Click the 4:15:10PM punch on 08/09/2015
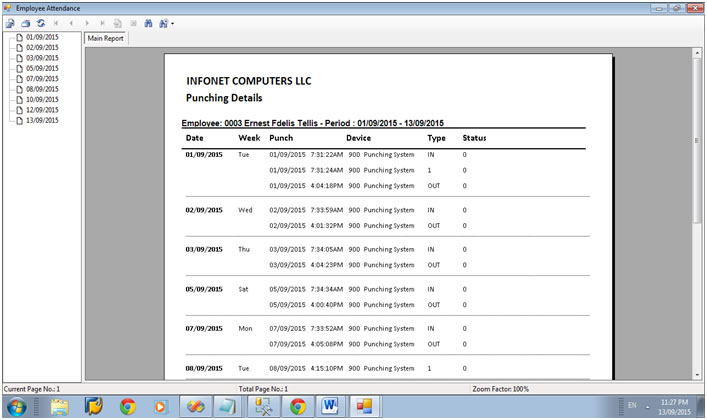Viewport: 707px width, 420px height. click(x=326, y=369)
